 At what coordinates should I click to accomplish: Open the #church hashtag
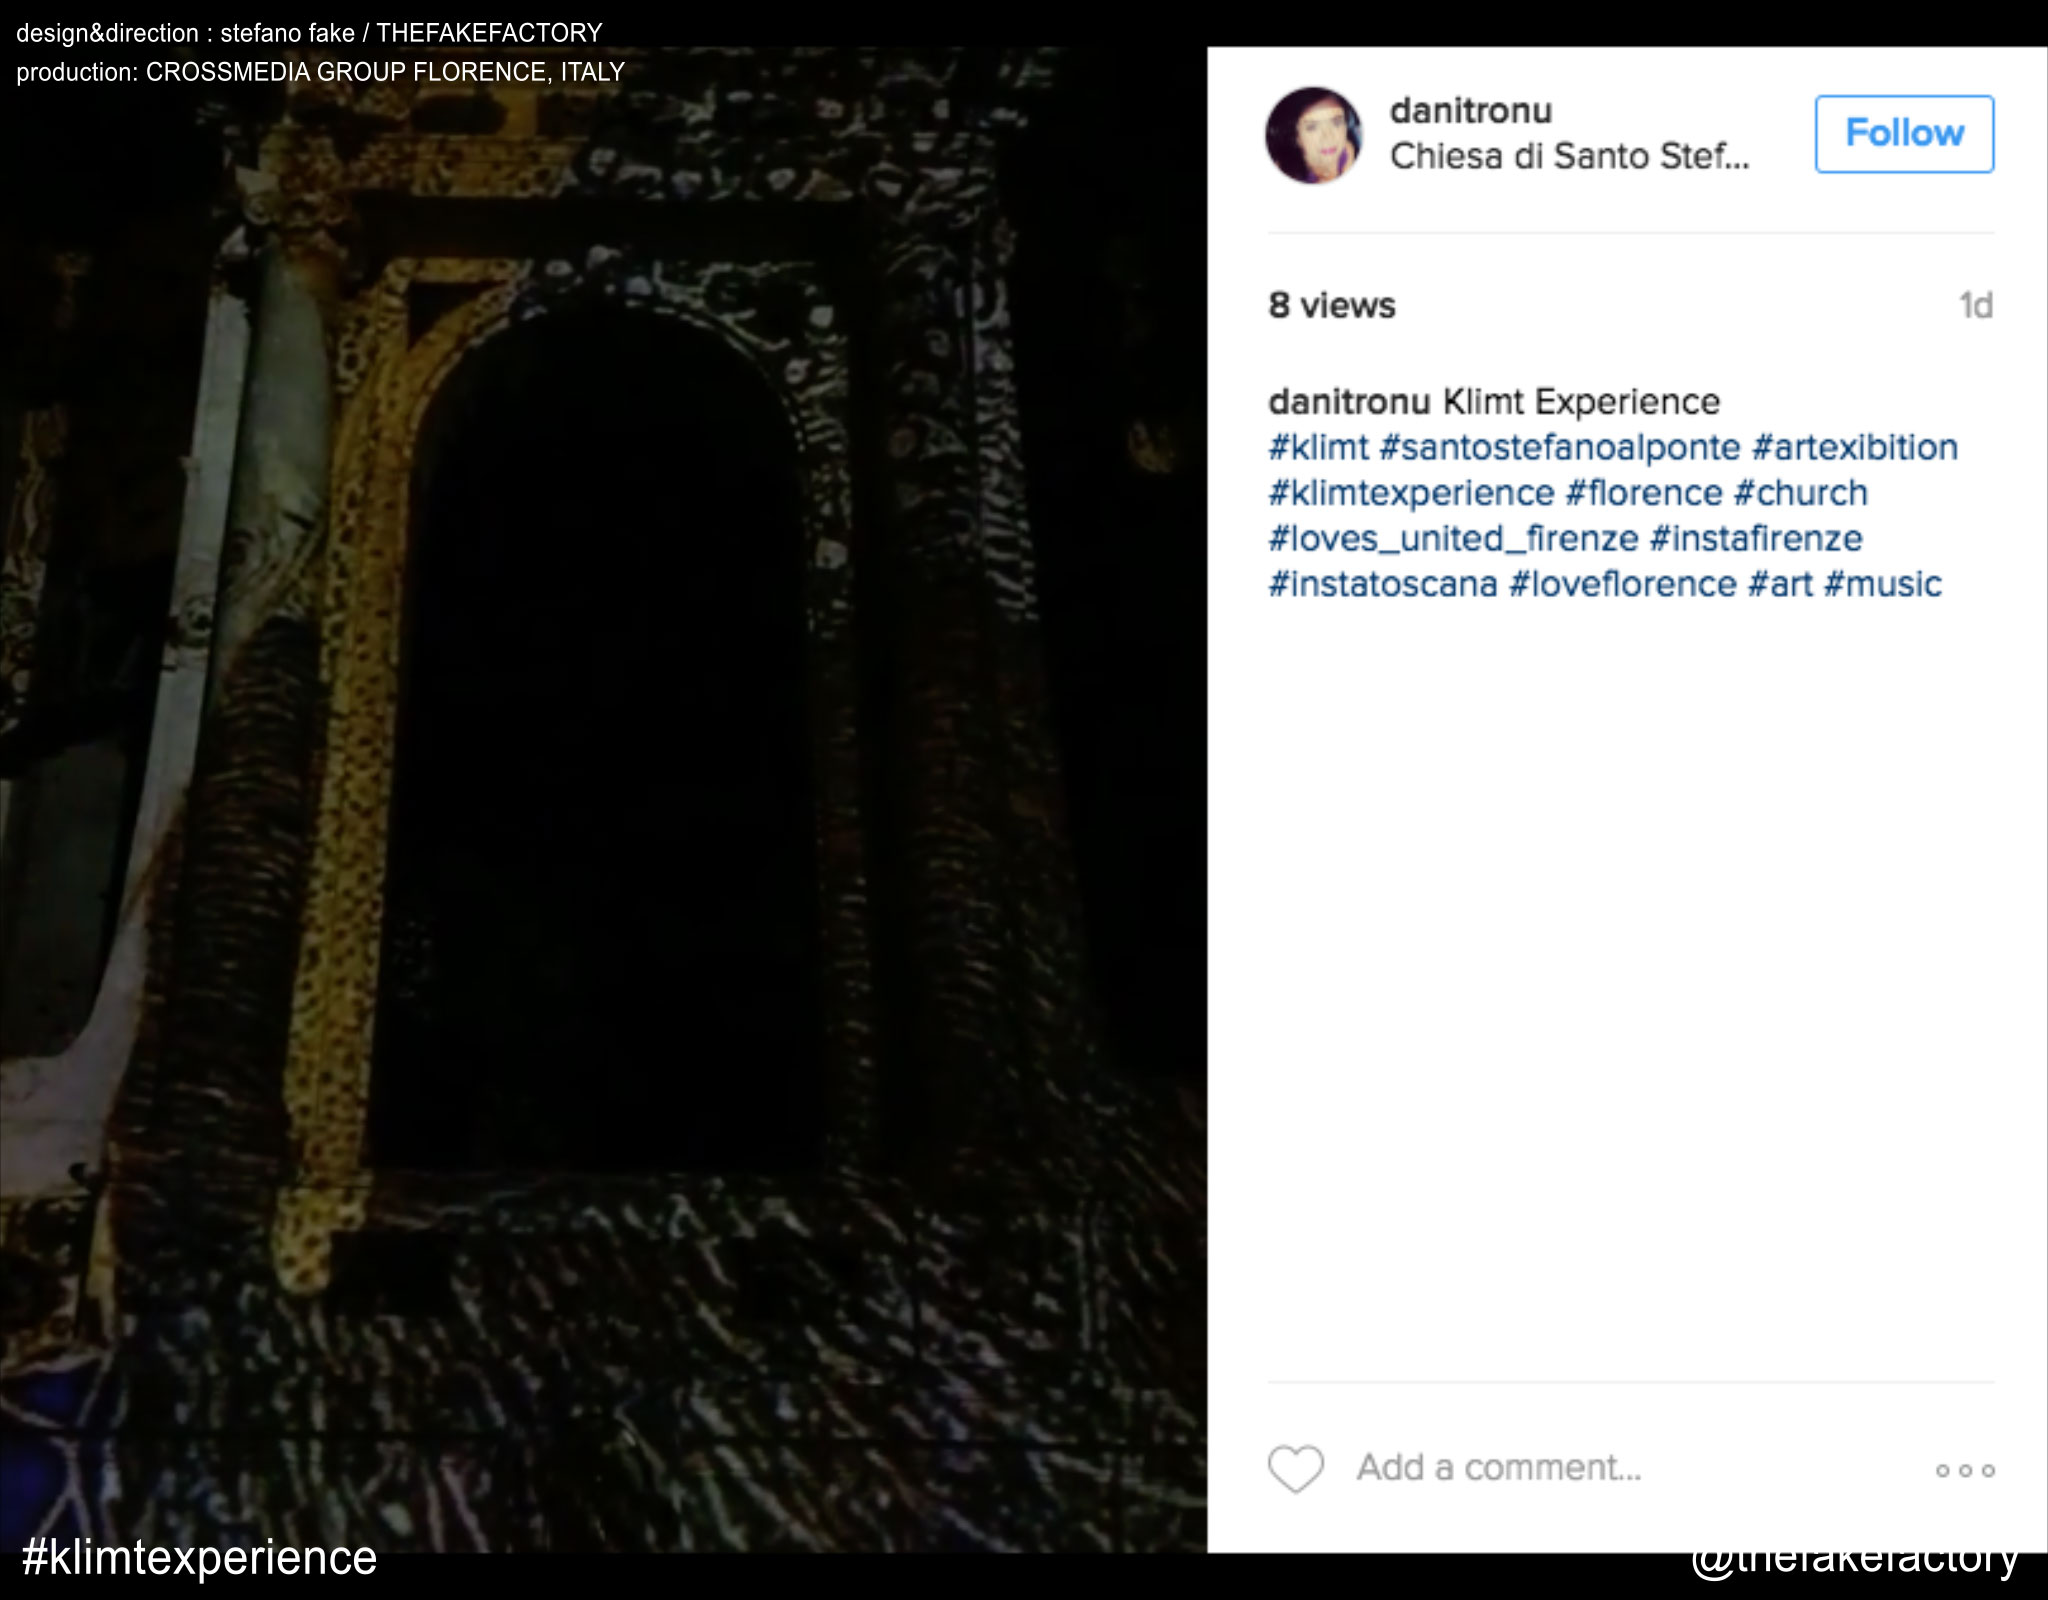[1800, 493]
